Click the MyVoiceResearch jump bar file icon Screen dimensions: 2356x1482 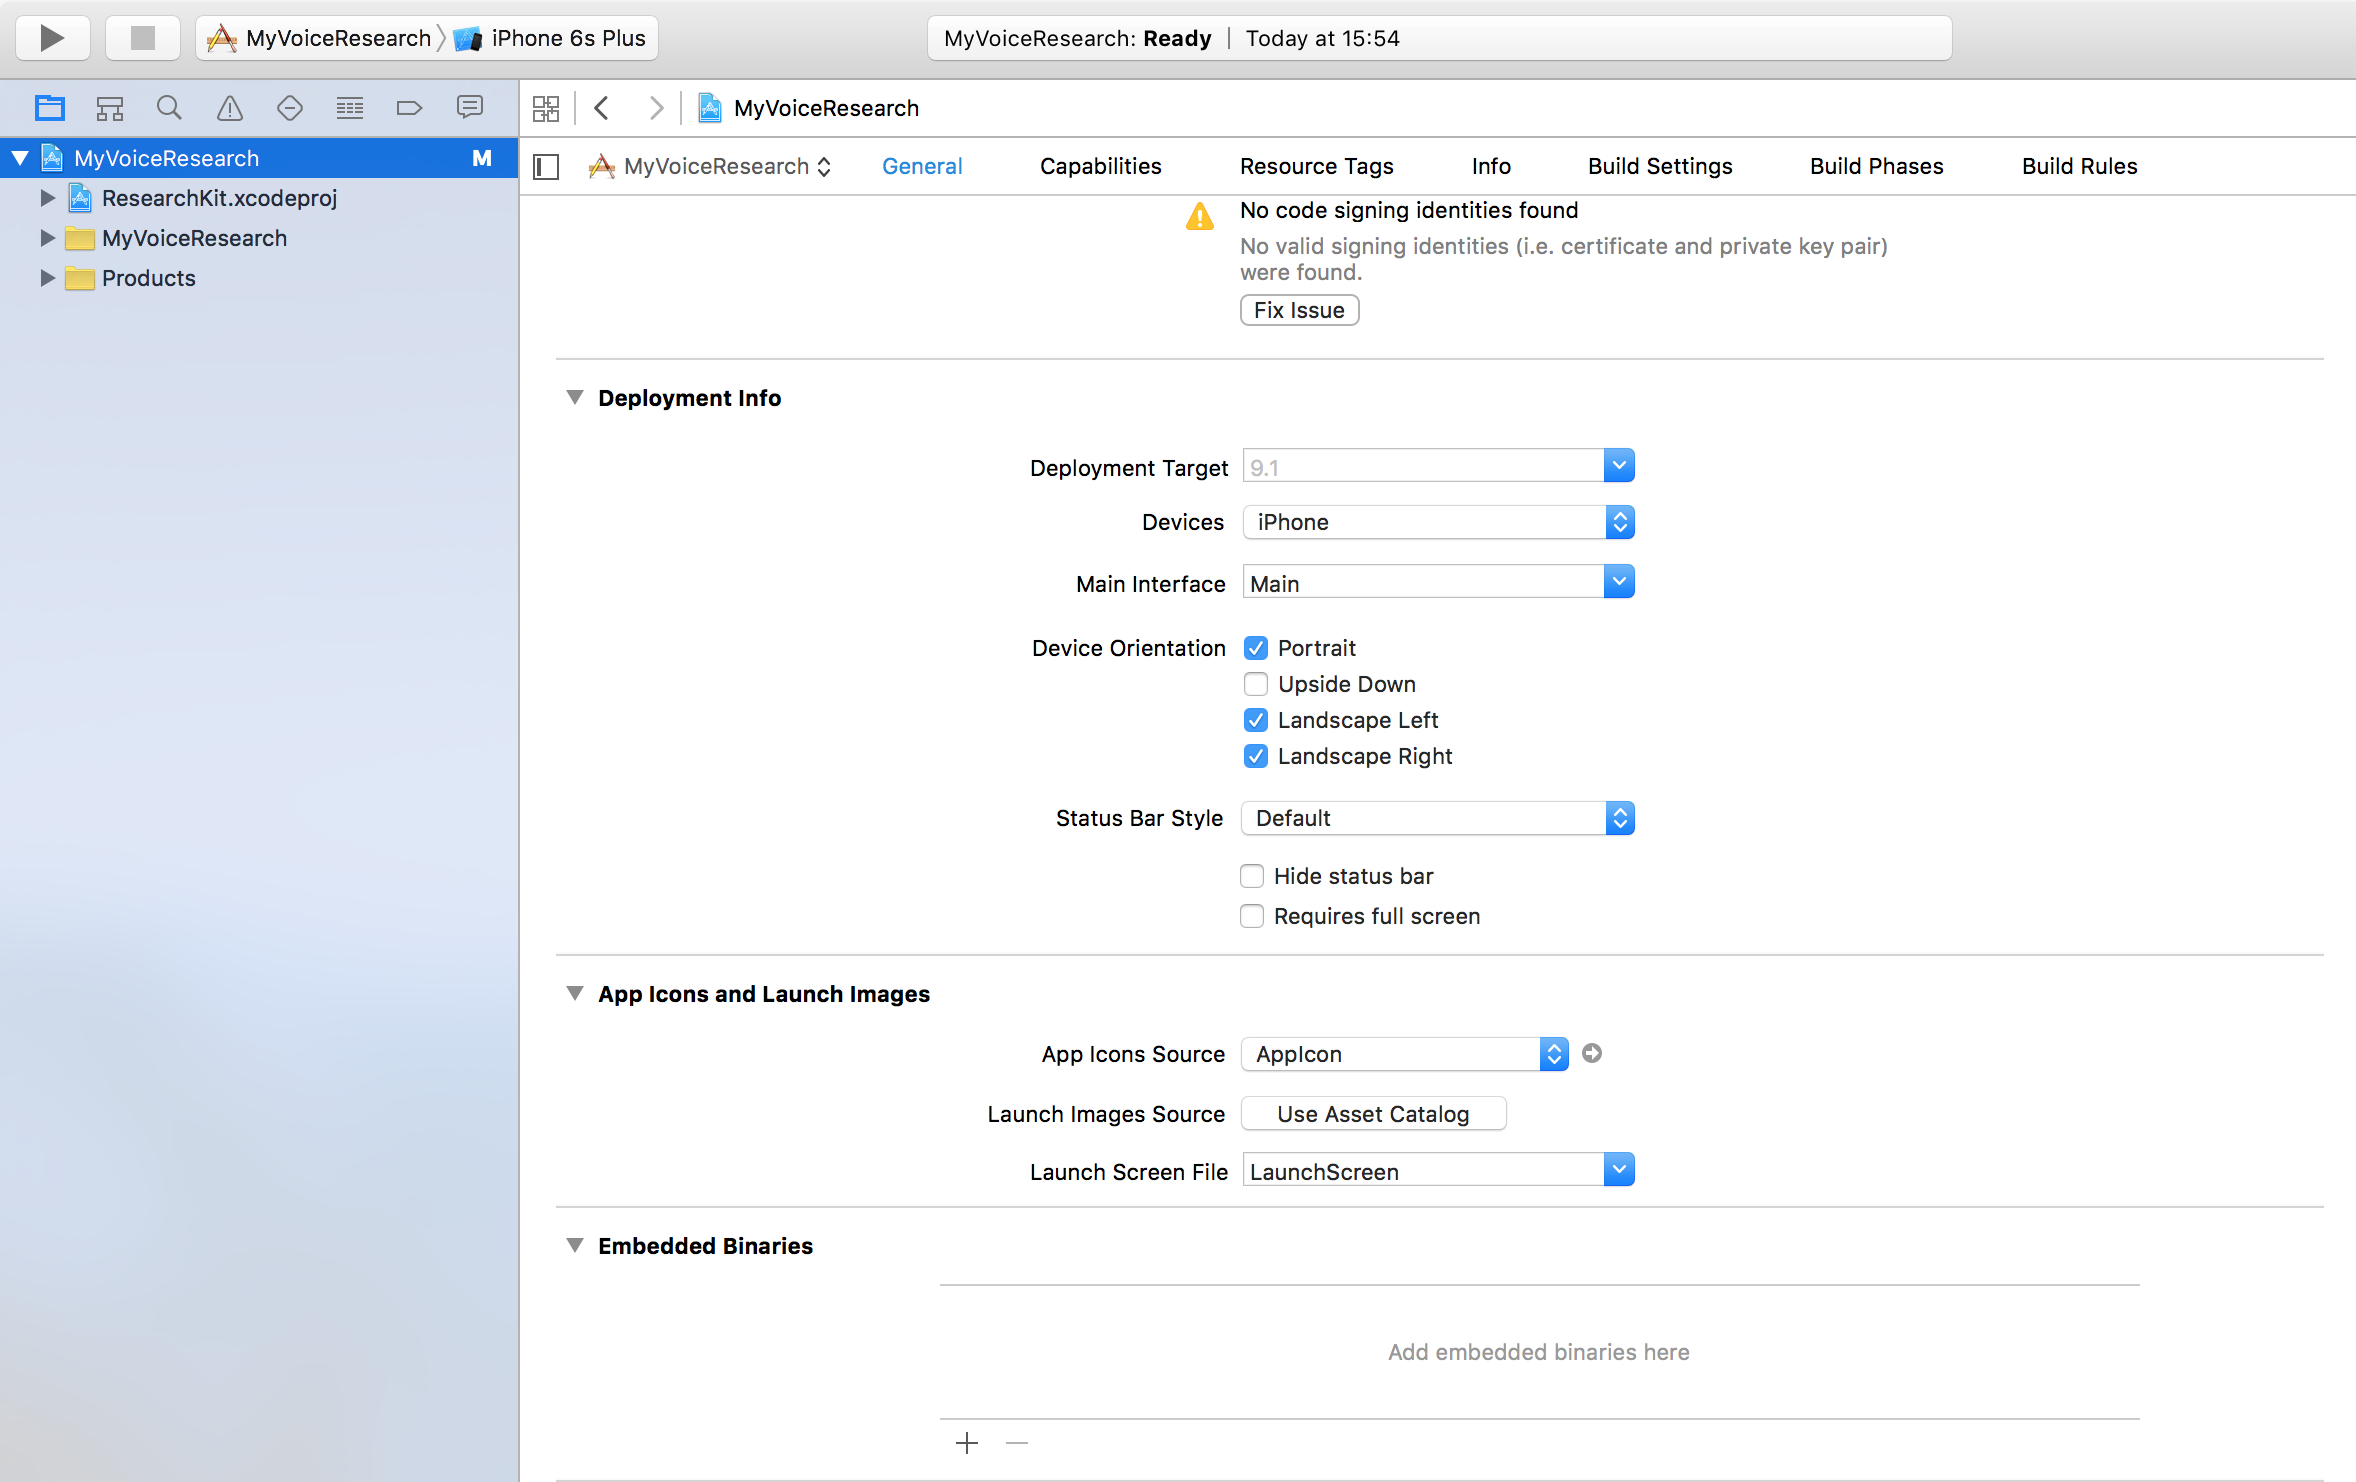[x=710, y=108]
